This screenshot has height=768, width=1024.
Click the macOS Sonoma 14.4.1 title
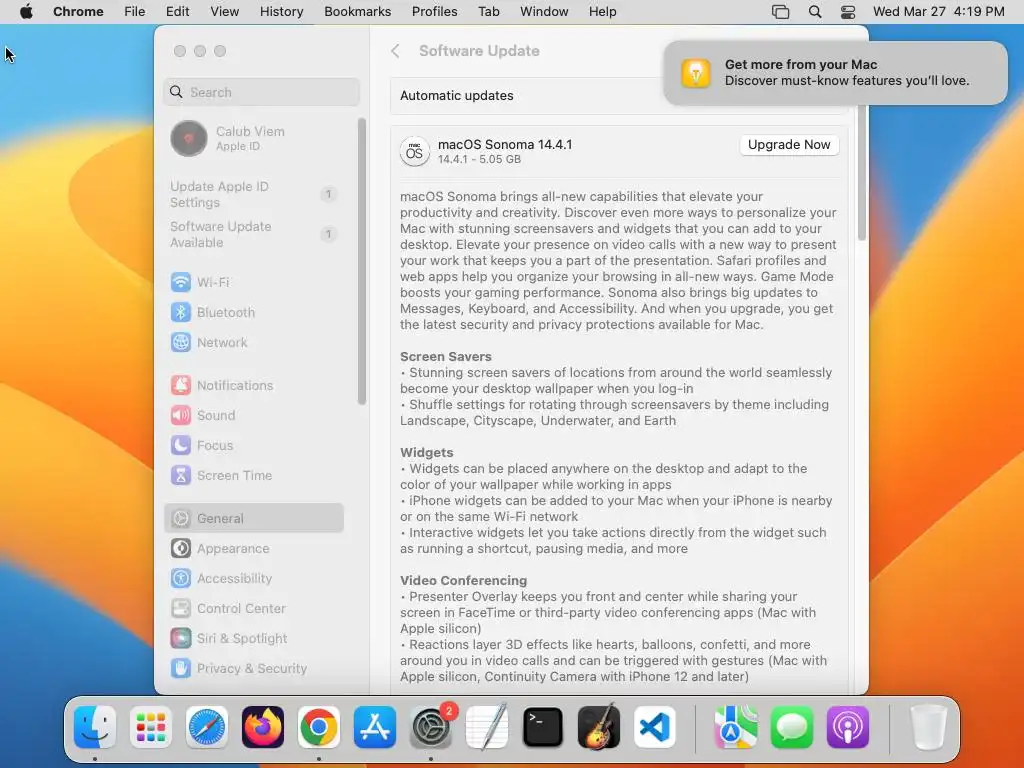pyautogui.click(x=505, y=144)
